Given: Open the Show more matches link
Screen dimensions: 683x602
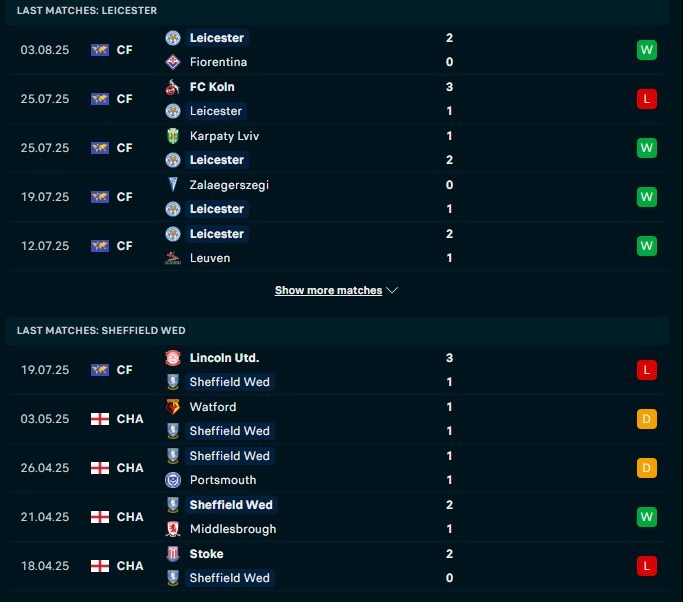Looking at the screenshot, I should click(328, 290).
